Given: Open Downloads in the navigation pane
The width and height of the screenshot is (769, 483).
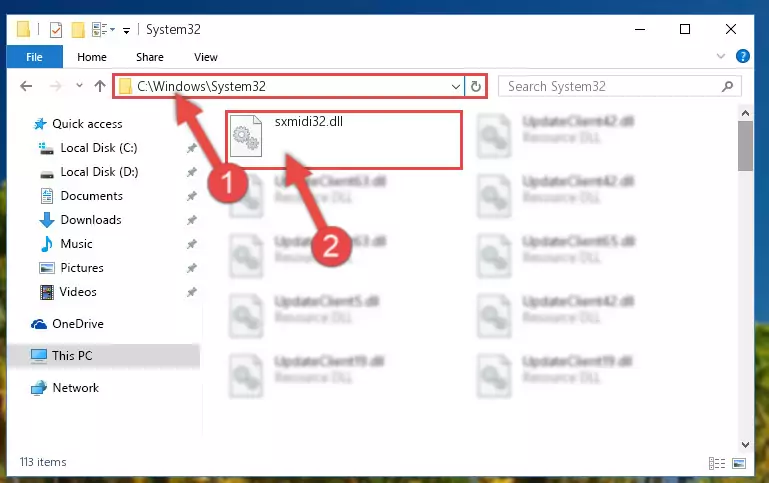Looking at the screenshot, I should (x=91, y=220).
